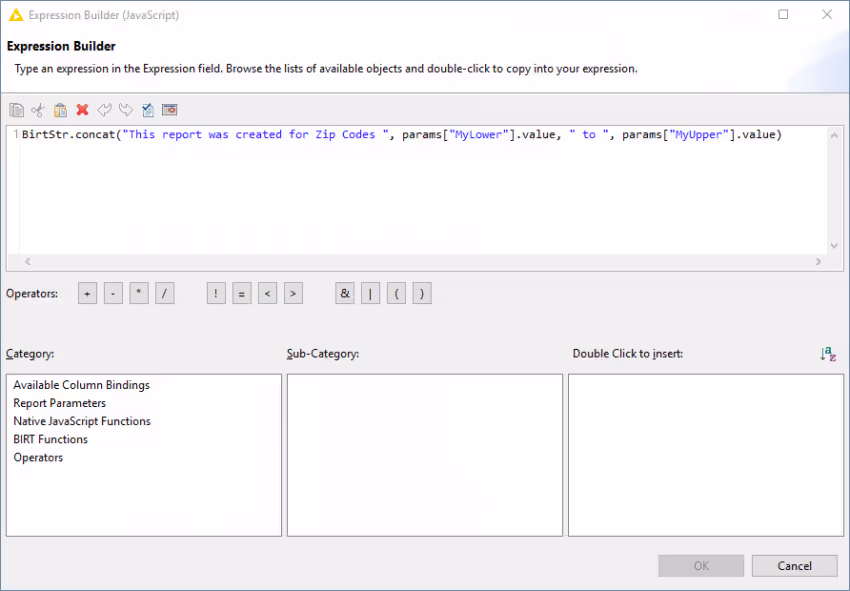Click the Copy icon in the toolbar

(16, 110)
